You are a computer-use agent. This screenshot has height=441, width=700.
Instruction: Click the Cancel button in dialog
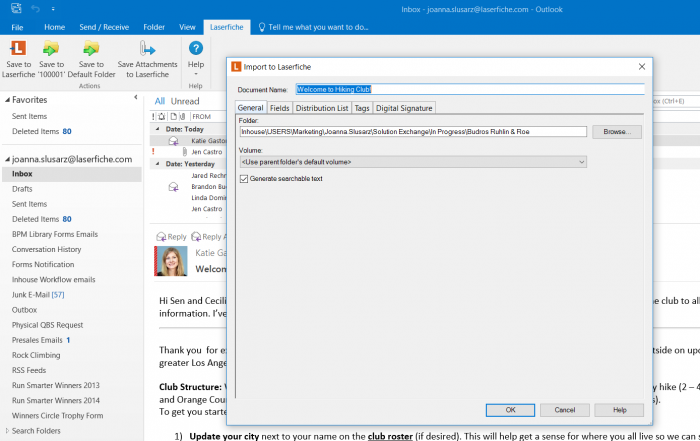pyautogui.click(x=564, y=410)
